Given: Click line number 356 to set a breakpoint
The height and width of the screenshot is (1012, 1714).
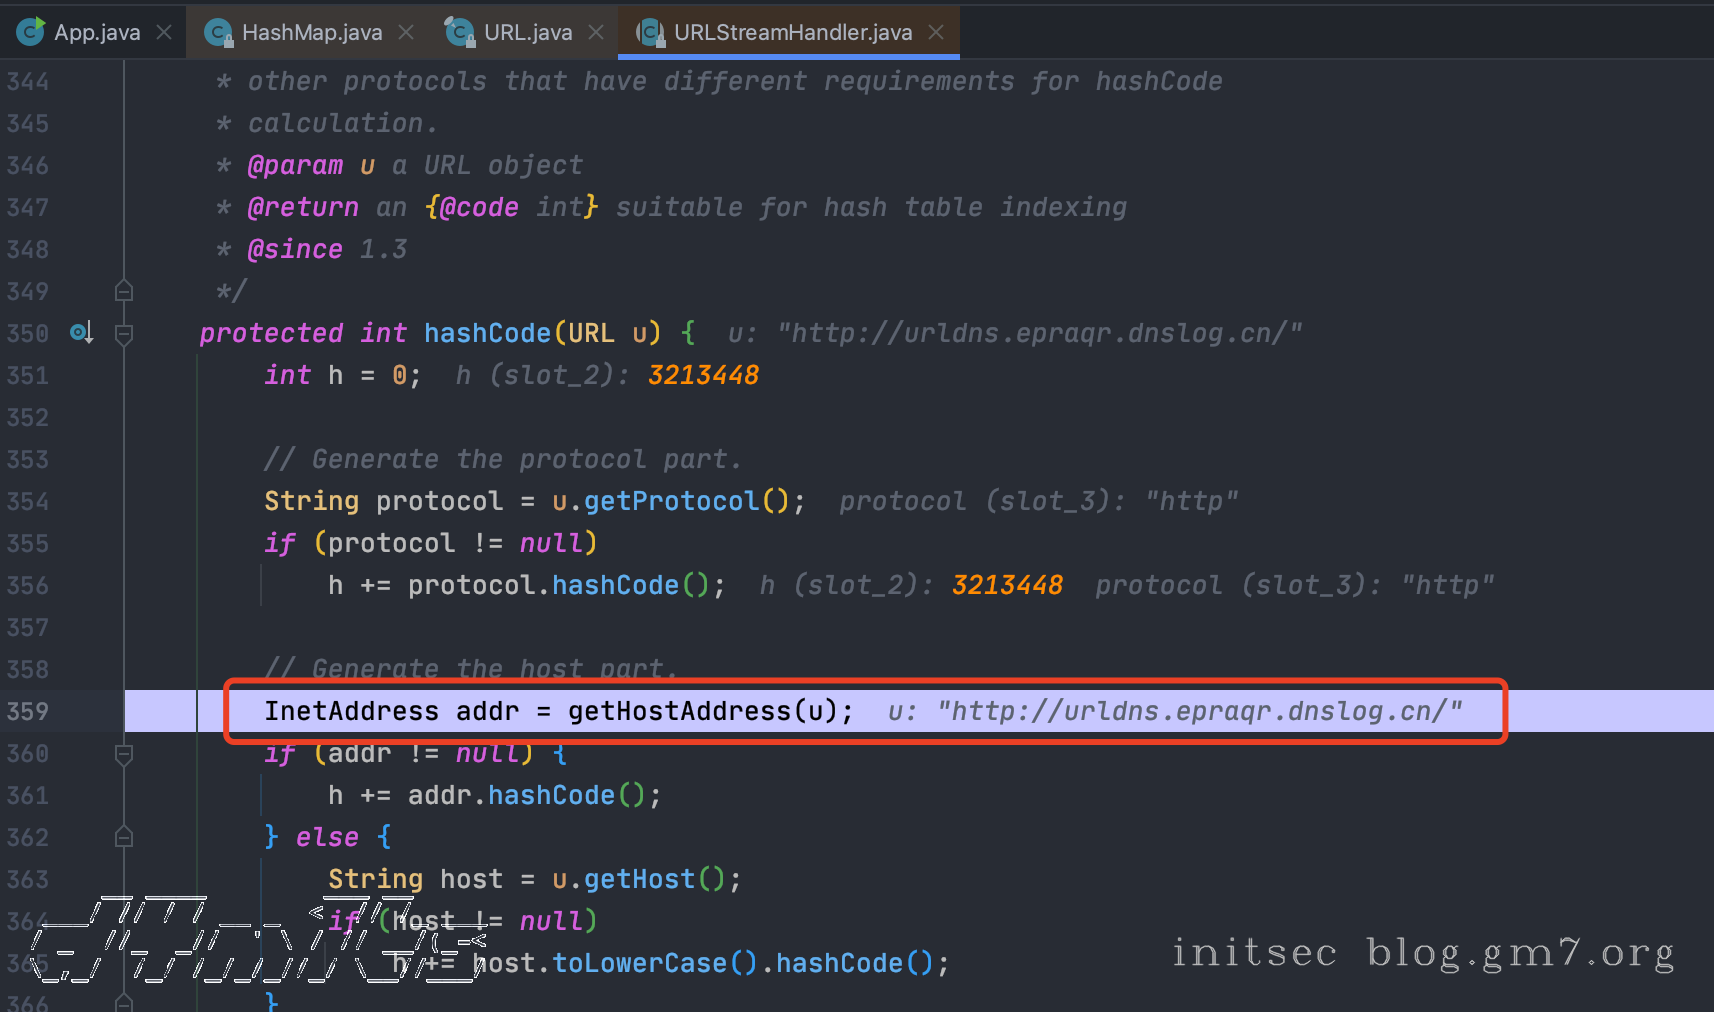Looking at the screenshot, I should [28, 585].
